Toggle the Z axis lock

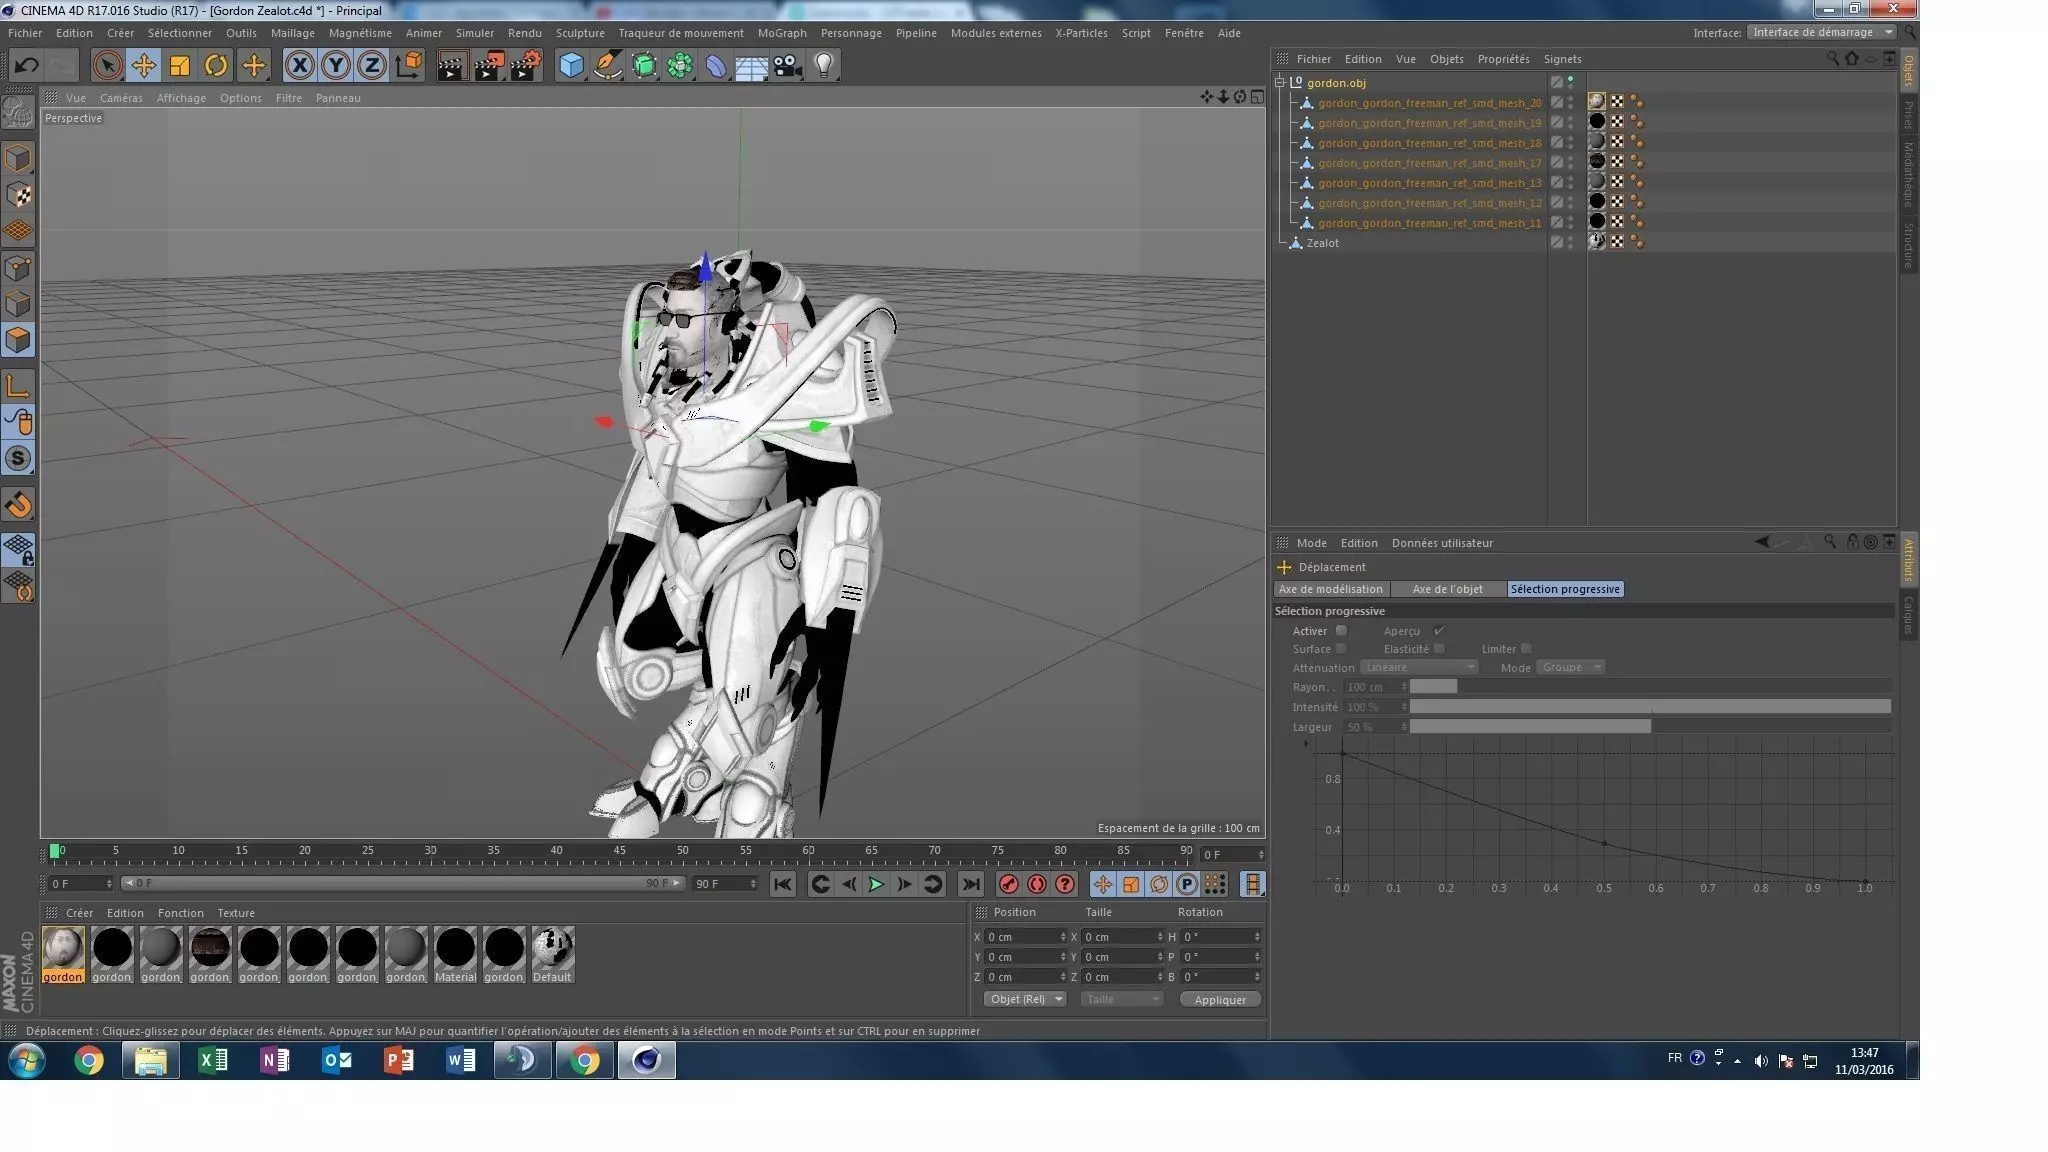[371, 66]
